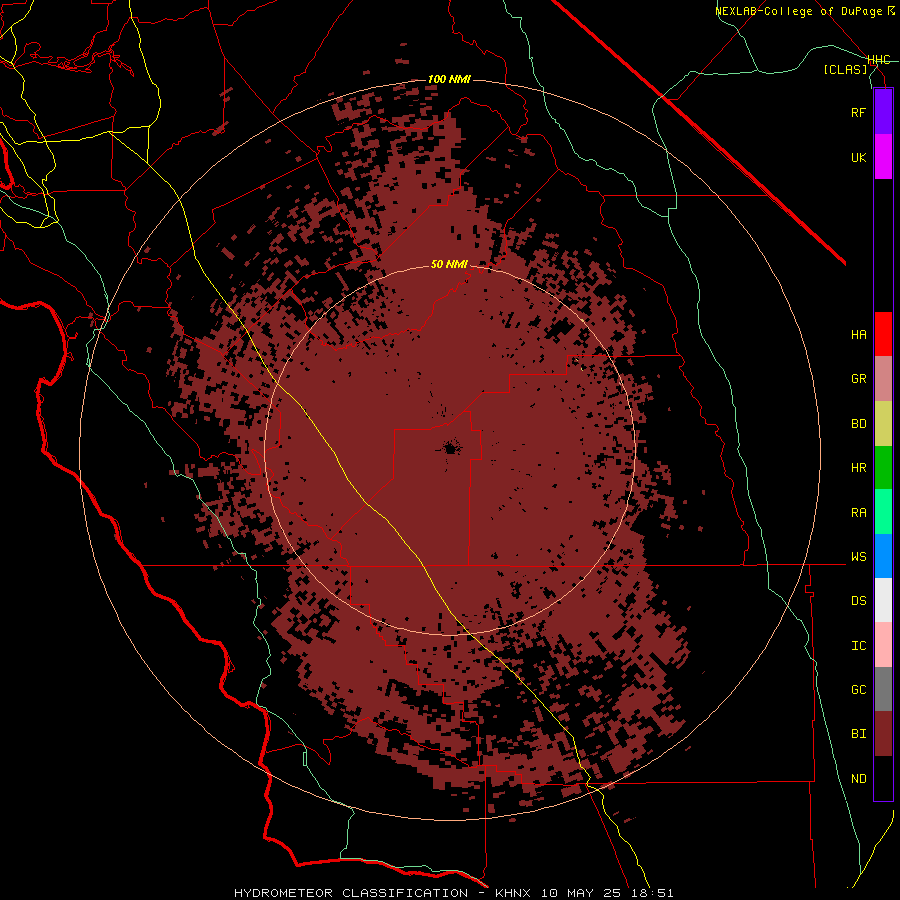This screenshot has width=900, height=900.
Task: Select the GC gray legend swatch
Action: tap(883, 689)
